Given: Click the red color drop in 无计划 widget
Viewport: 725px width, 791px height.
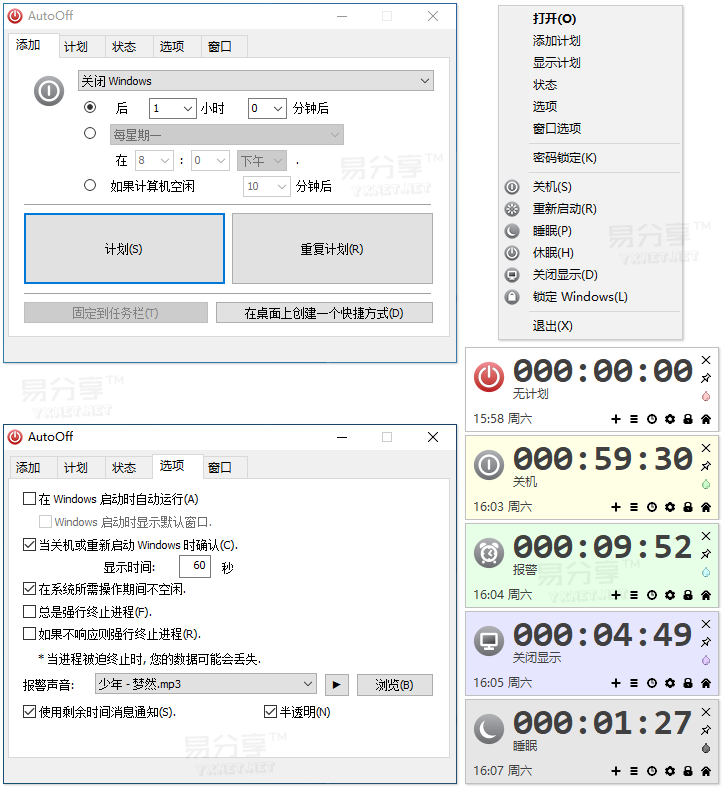Looking at the screenshot, I should [706, 396].
